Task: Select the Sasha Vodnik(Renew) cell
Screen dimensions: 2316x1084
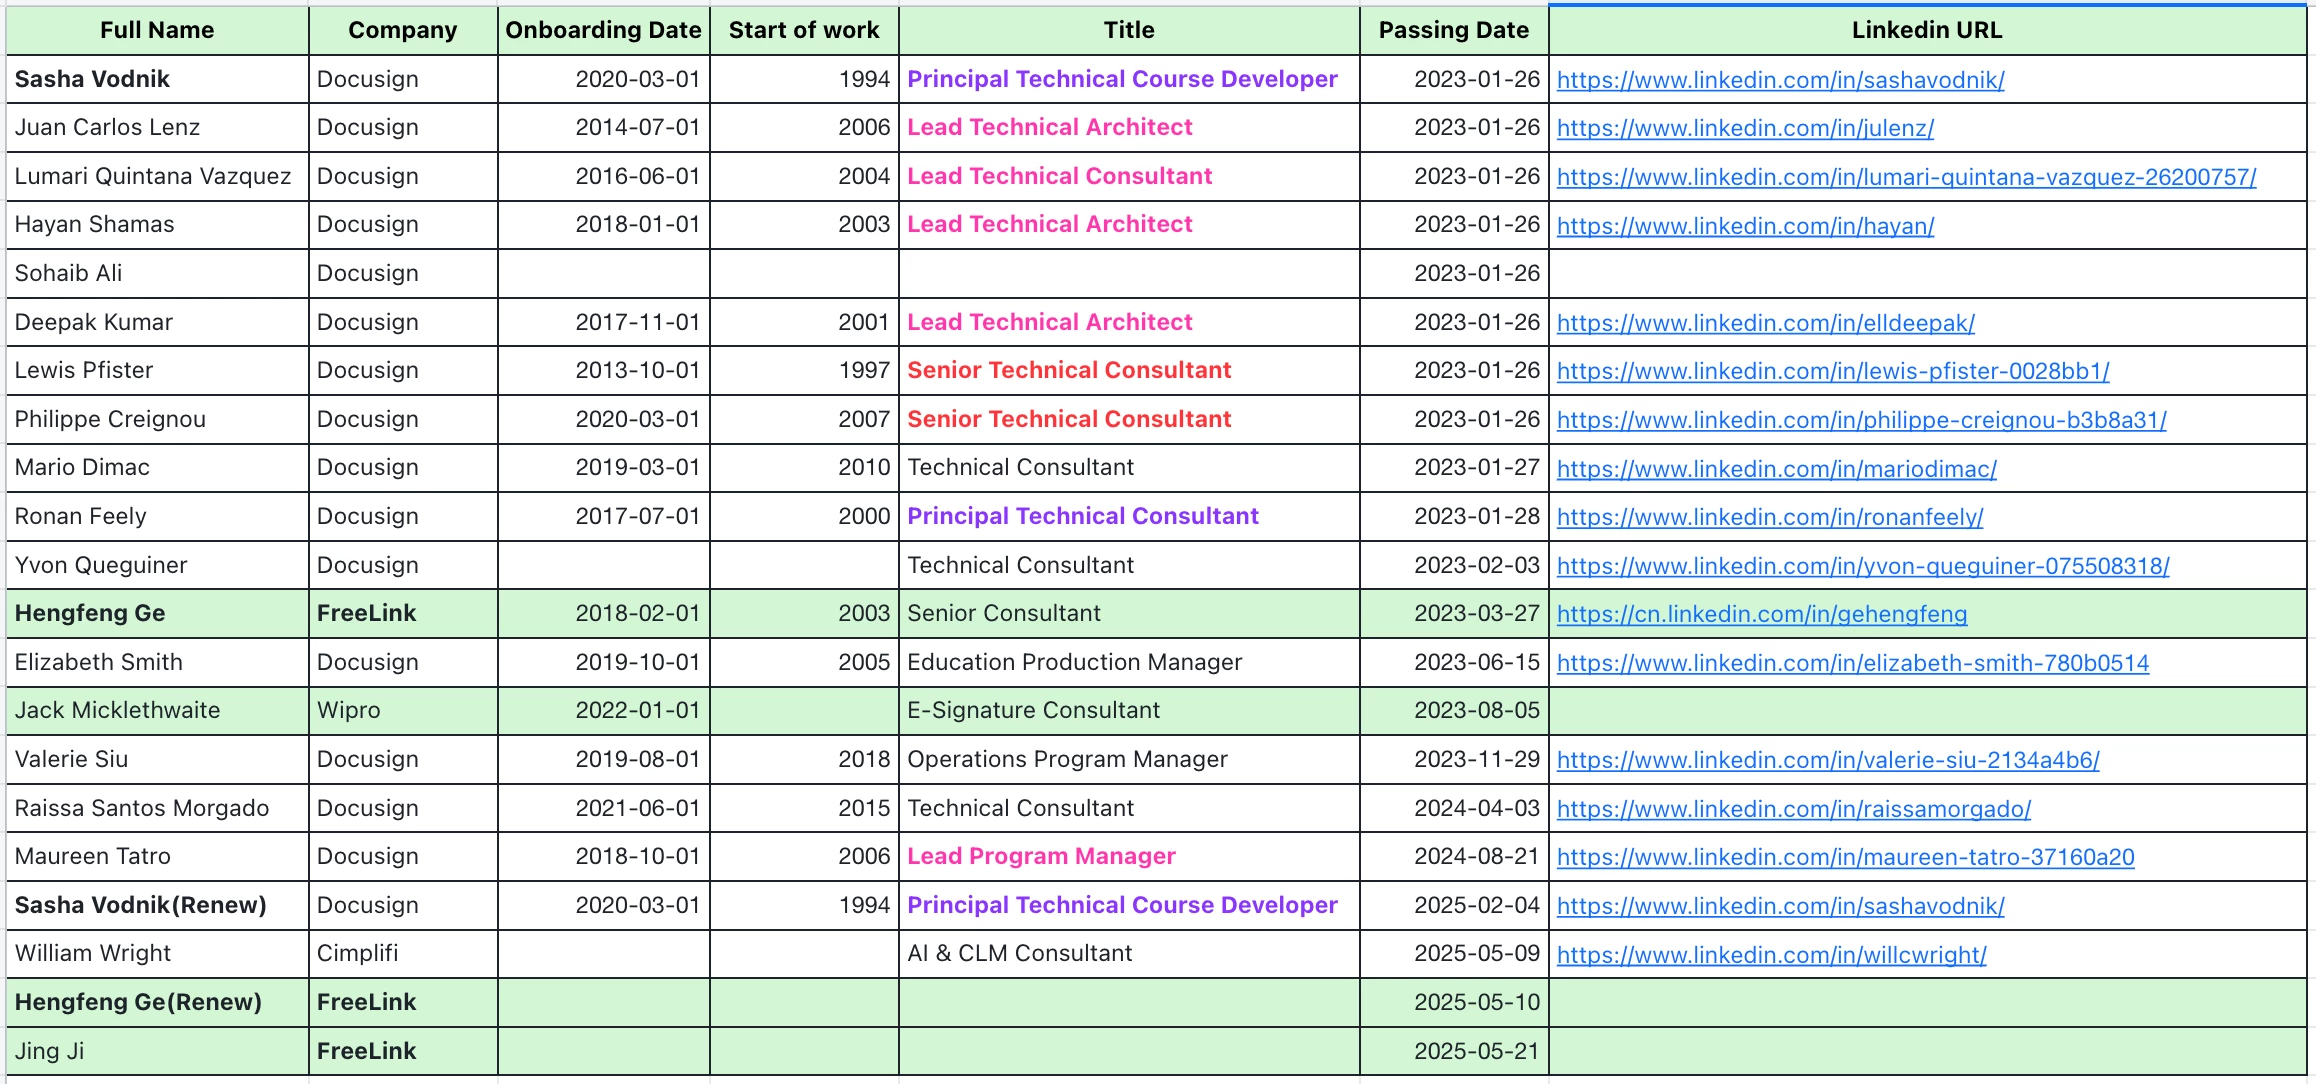Action: tap(157, 905)
